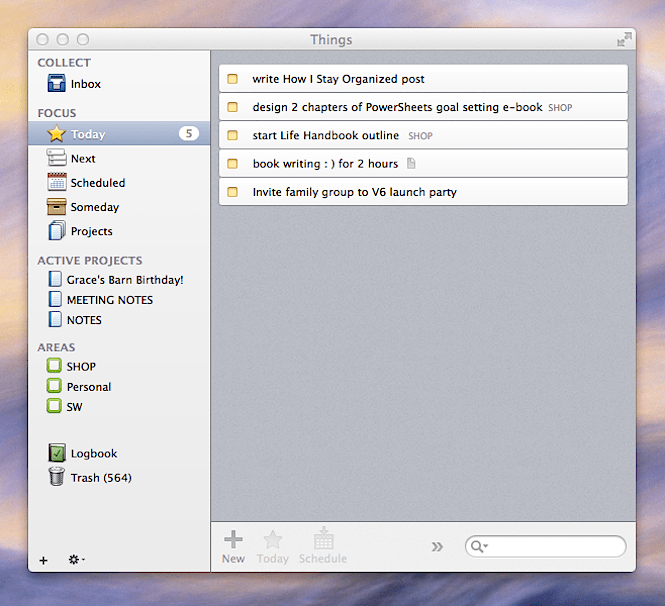Open the NOTES project

point(120,319)
